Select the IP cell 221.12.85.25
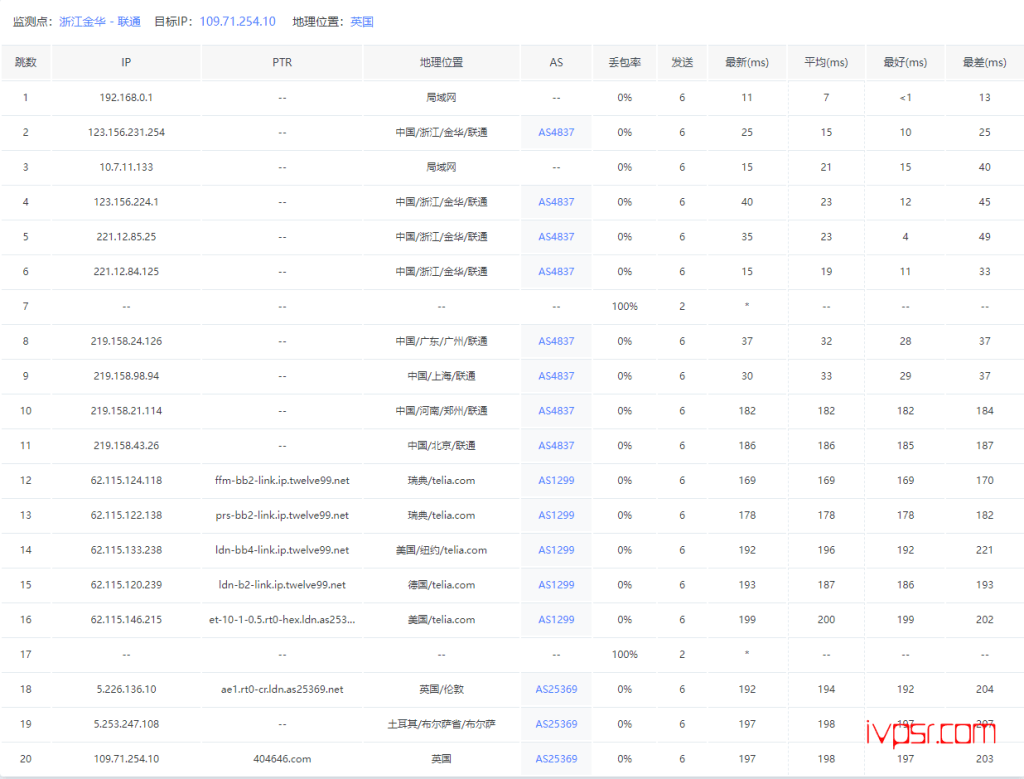 [126, 237]
